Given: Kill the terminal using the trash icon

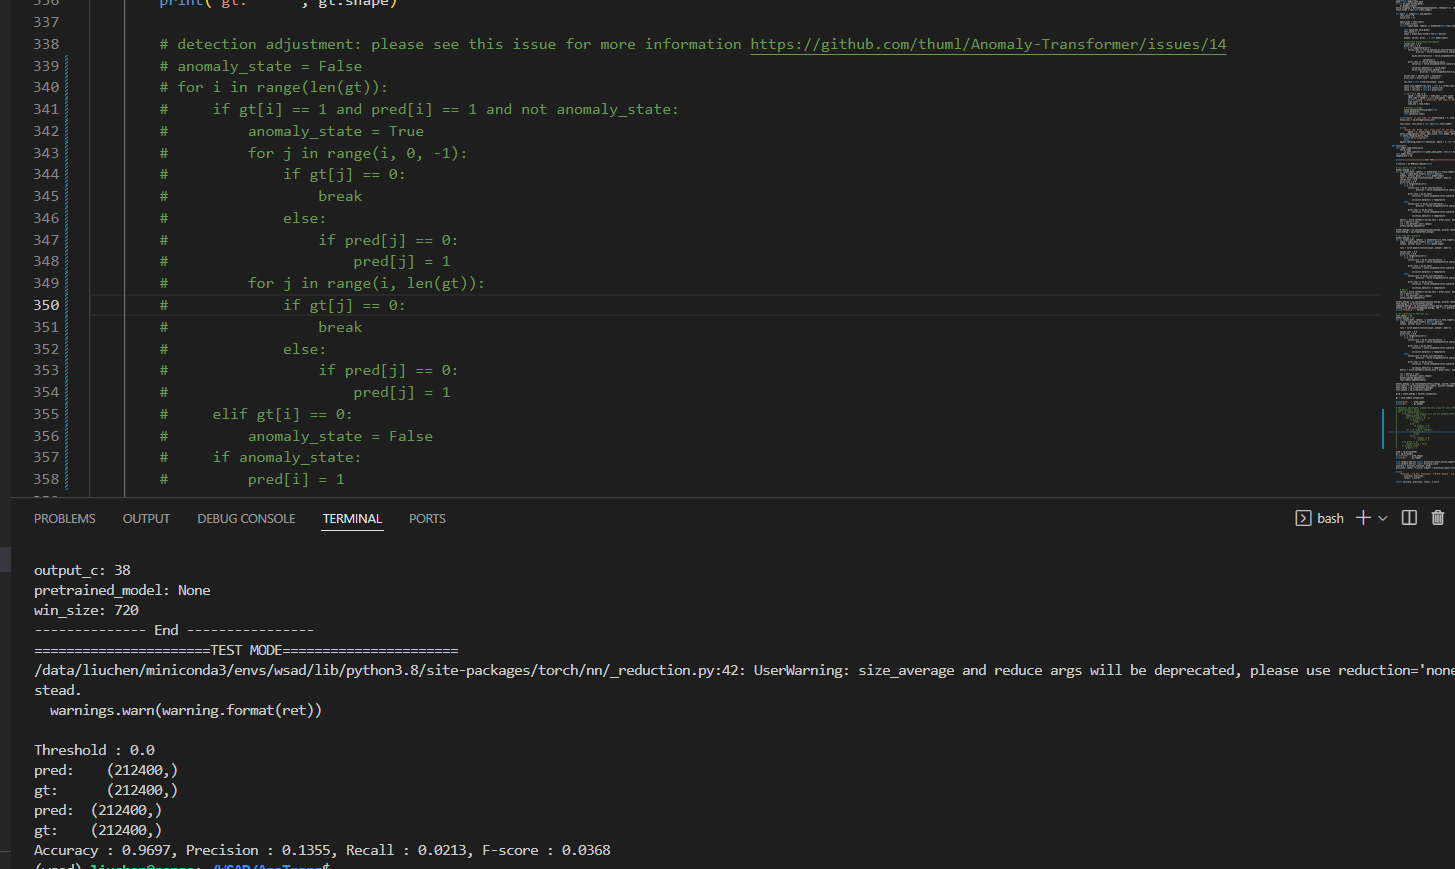Looking at the screenshot, I should (1437, 517).
